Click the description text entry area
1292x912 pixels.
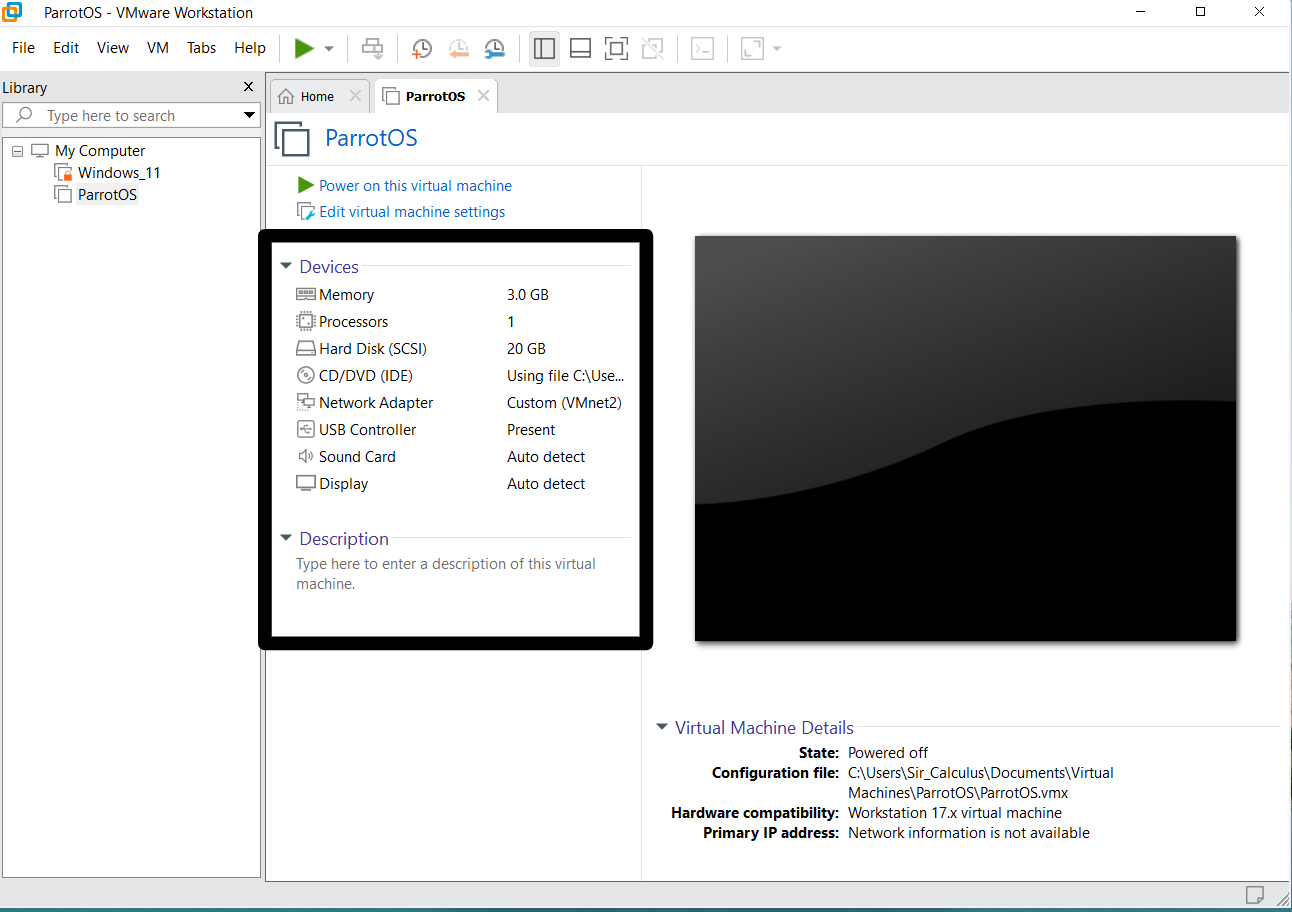point(446,574)
